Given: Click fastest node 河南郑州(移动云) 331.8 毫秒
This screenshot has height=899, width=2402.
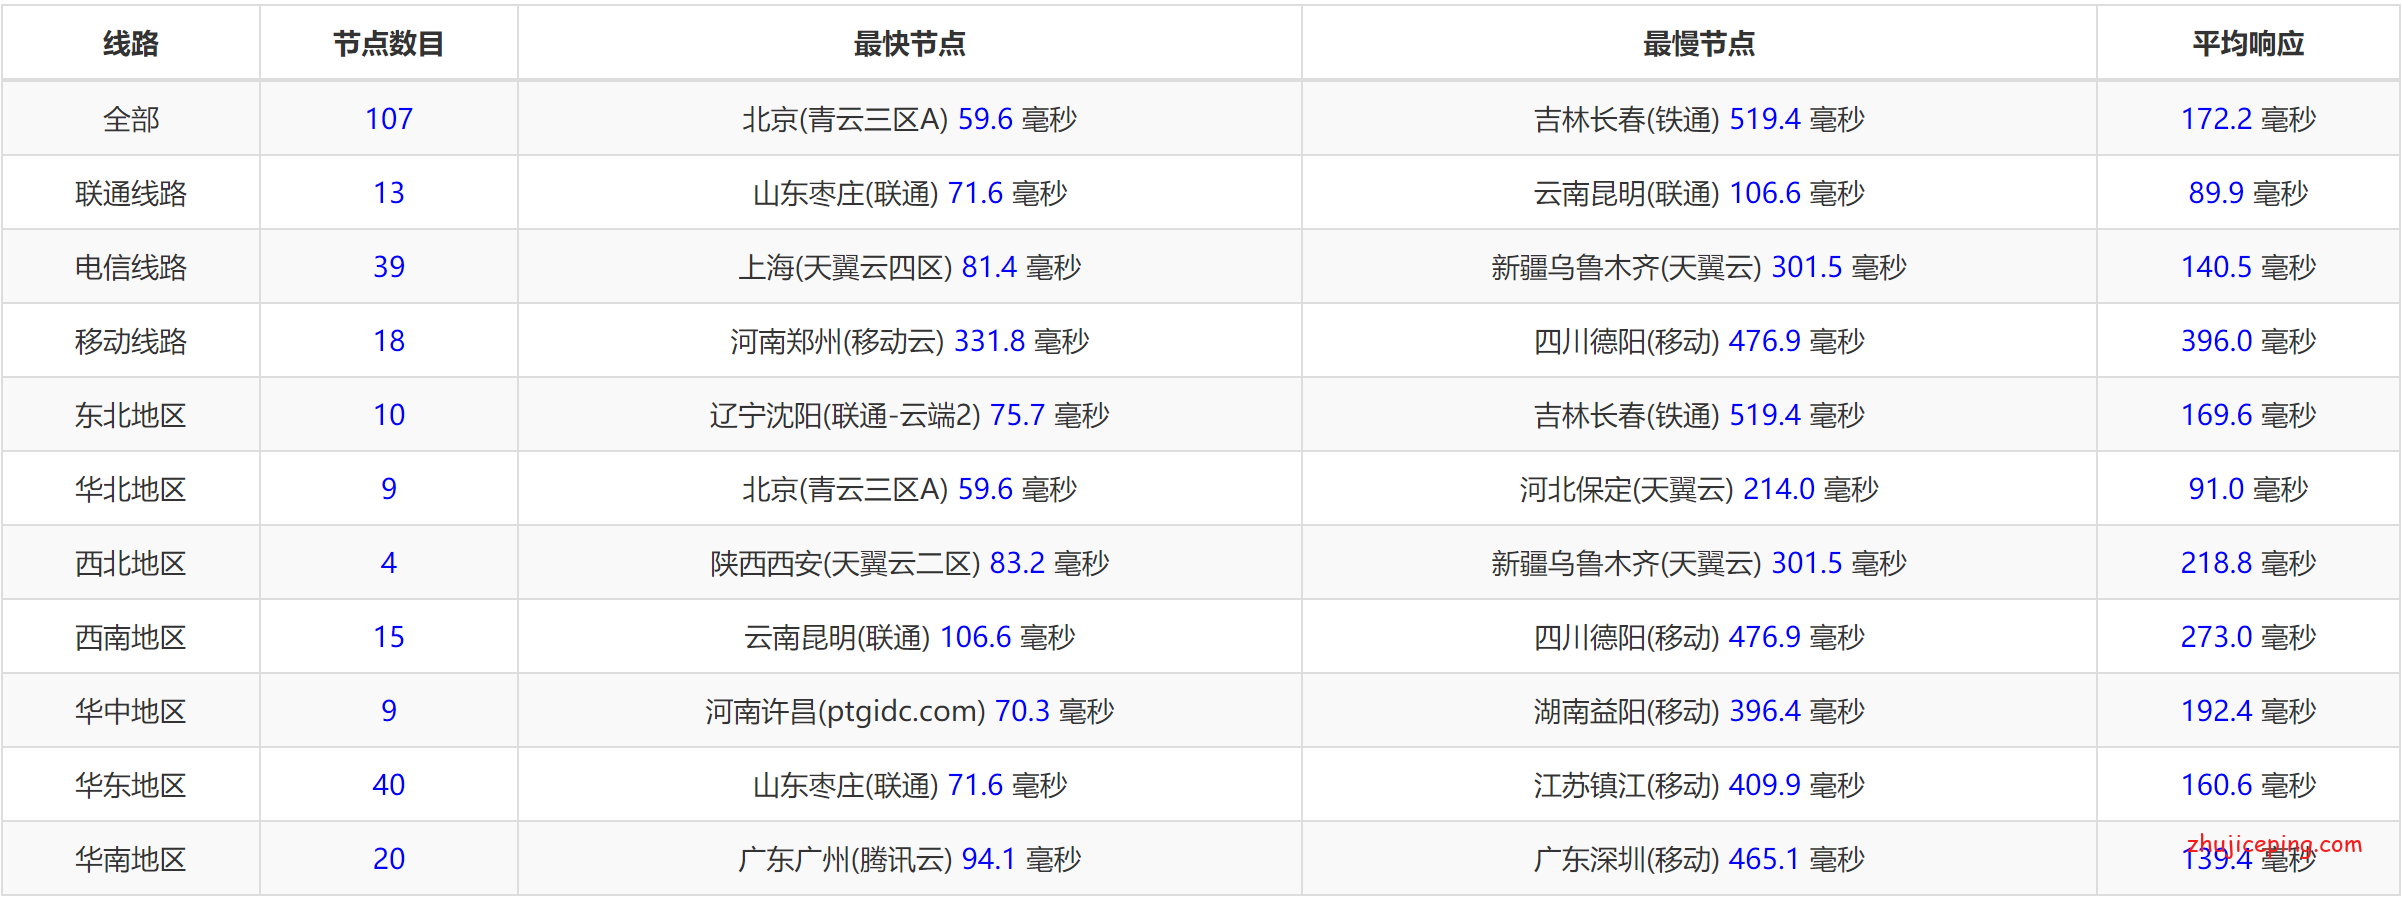Looking at the screenshot, I should (909, 341).
